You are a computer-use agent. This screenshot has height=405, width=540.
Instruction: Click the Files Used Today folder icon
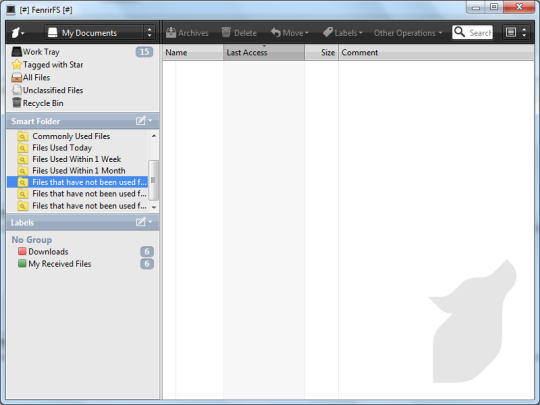click(22, 148)
